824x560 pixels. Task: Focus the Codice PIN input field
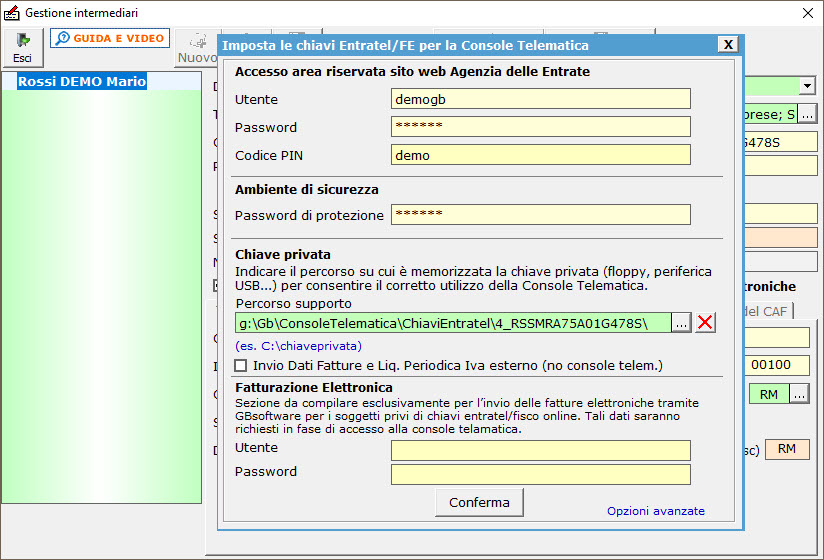pyautogui.click(x=540, y=155)
